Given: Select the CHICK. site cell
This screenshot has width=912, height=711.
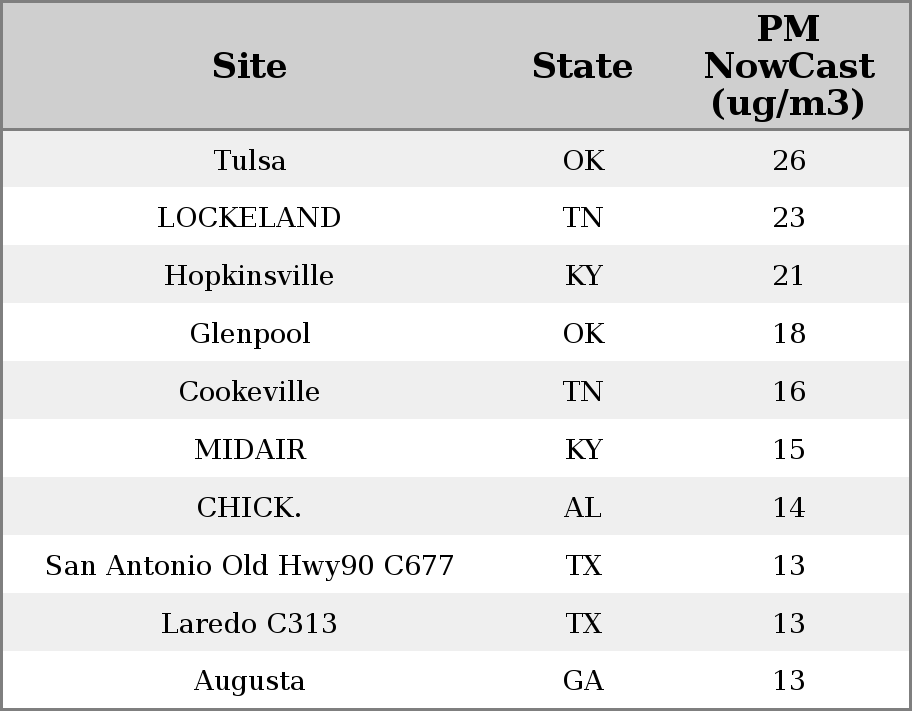Looking at the screenshot, I should 250,507.
